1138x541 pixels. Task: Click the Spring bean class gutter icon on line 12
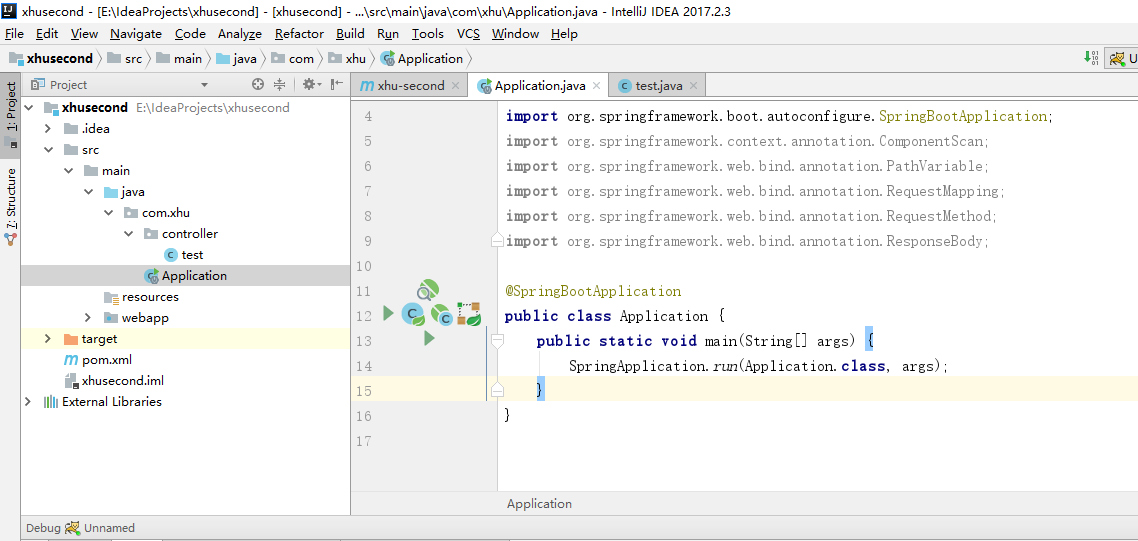click(x=413, y=315)
